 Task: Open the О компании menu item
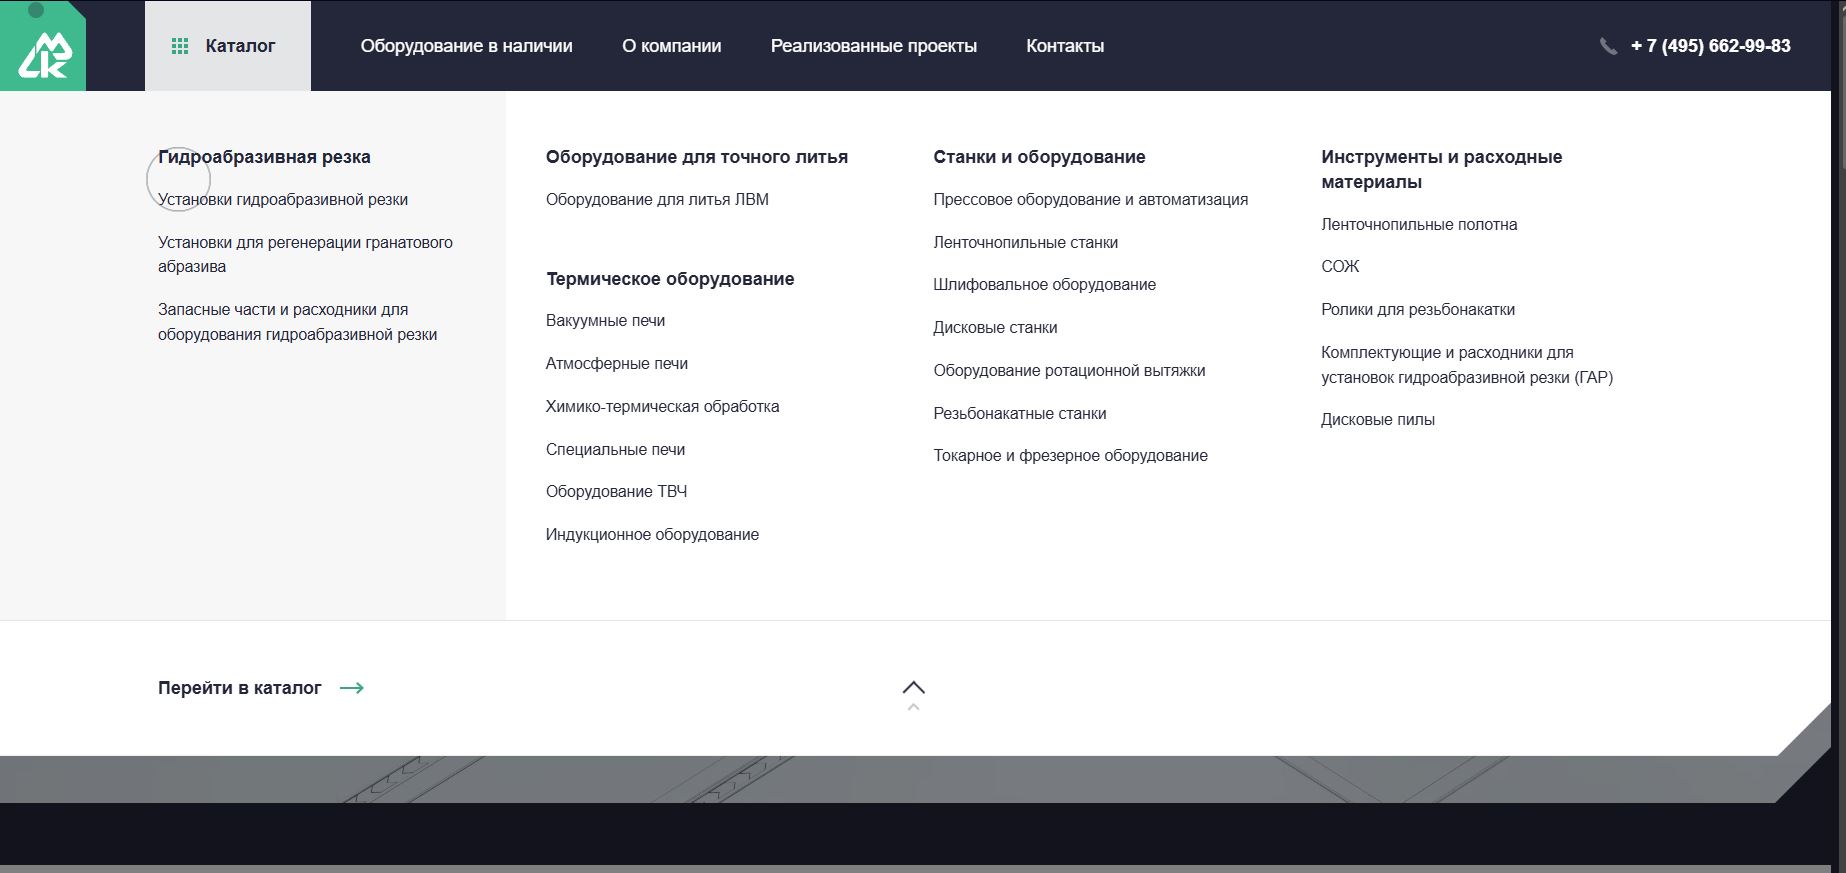671,46
